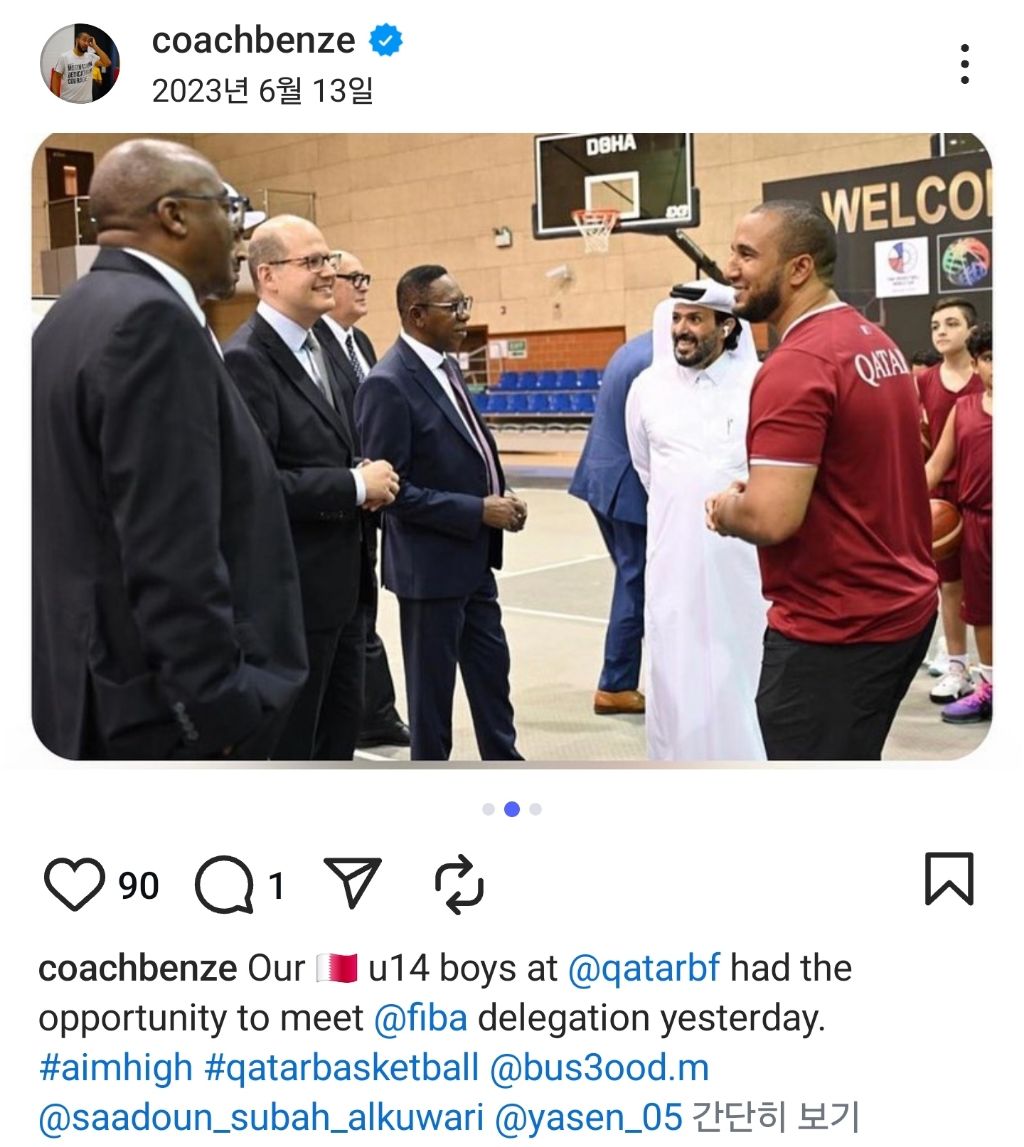Screen dimensions: 1024x1147
Task: Open the #qatarbasketball hashtag
Action: click(341, 1067)
